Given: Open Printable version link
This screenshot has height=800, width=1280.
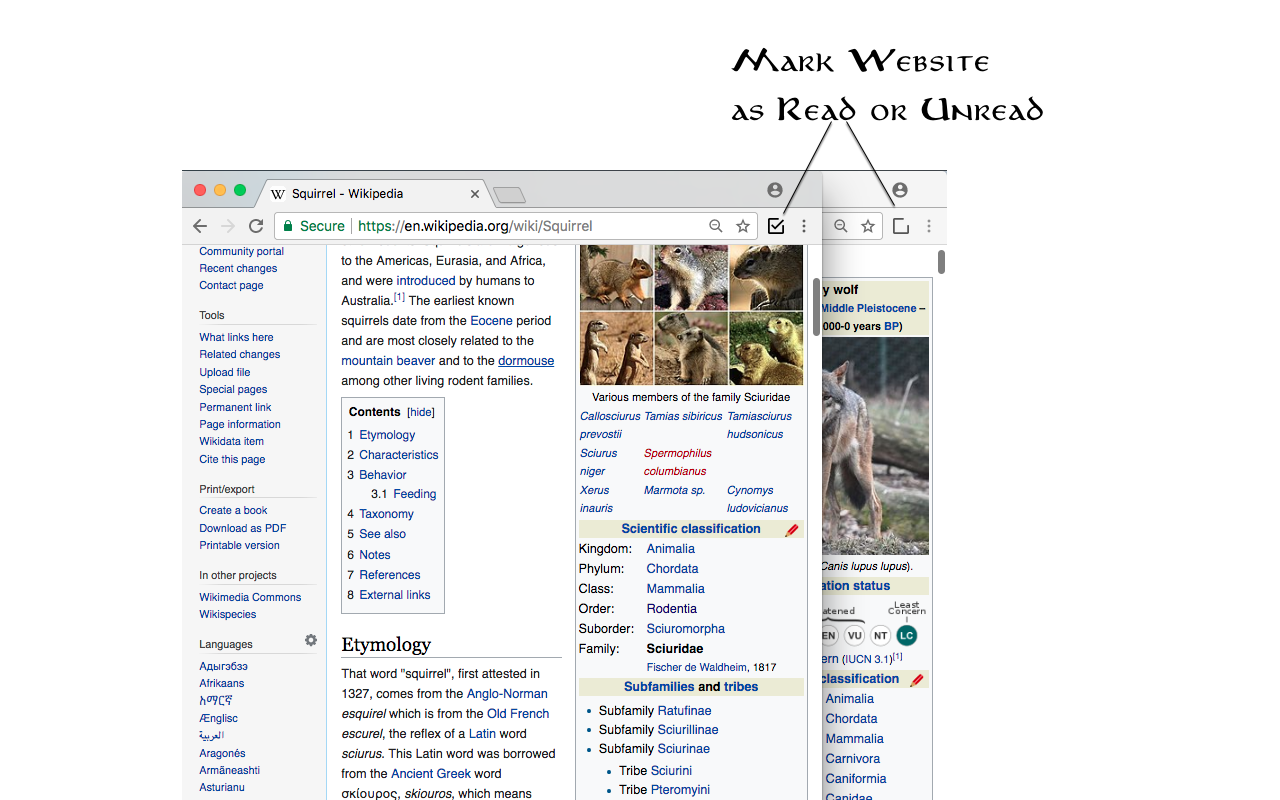Looking at the screenshot, I should point(239,545).
